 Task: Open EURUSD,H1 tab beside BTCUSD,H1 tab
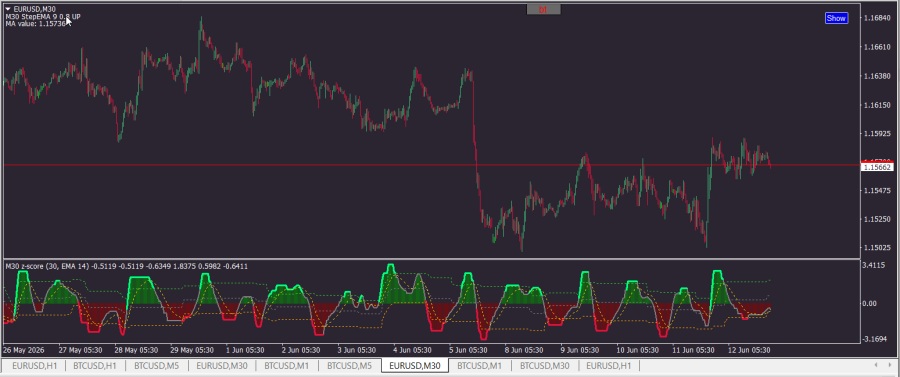pyautogui.click(x=34, y=366)
